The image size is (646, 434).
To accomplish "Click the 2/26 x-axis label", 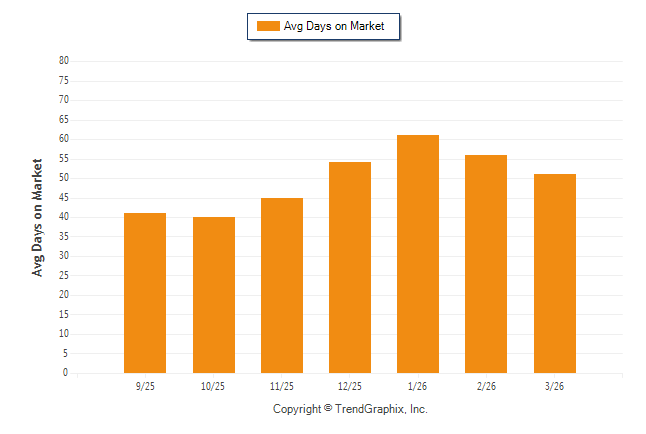I will [486, 386].
